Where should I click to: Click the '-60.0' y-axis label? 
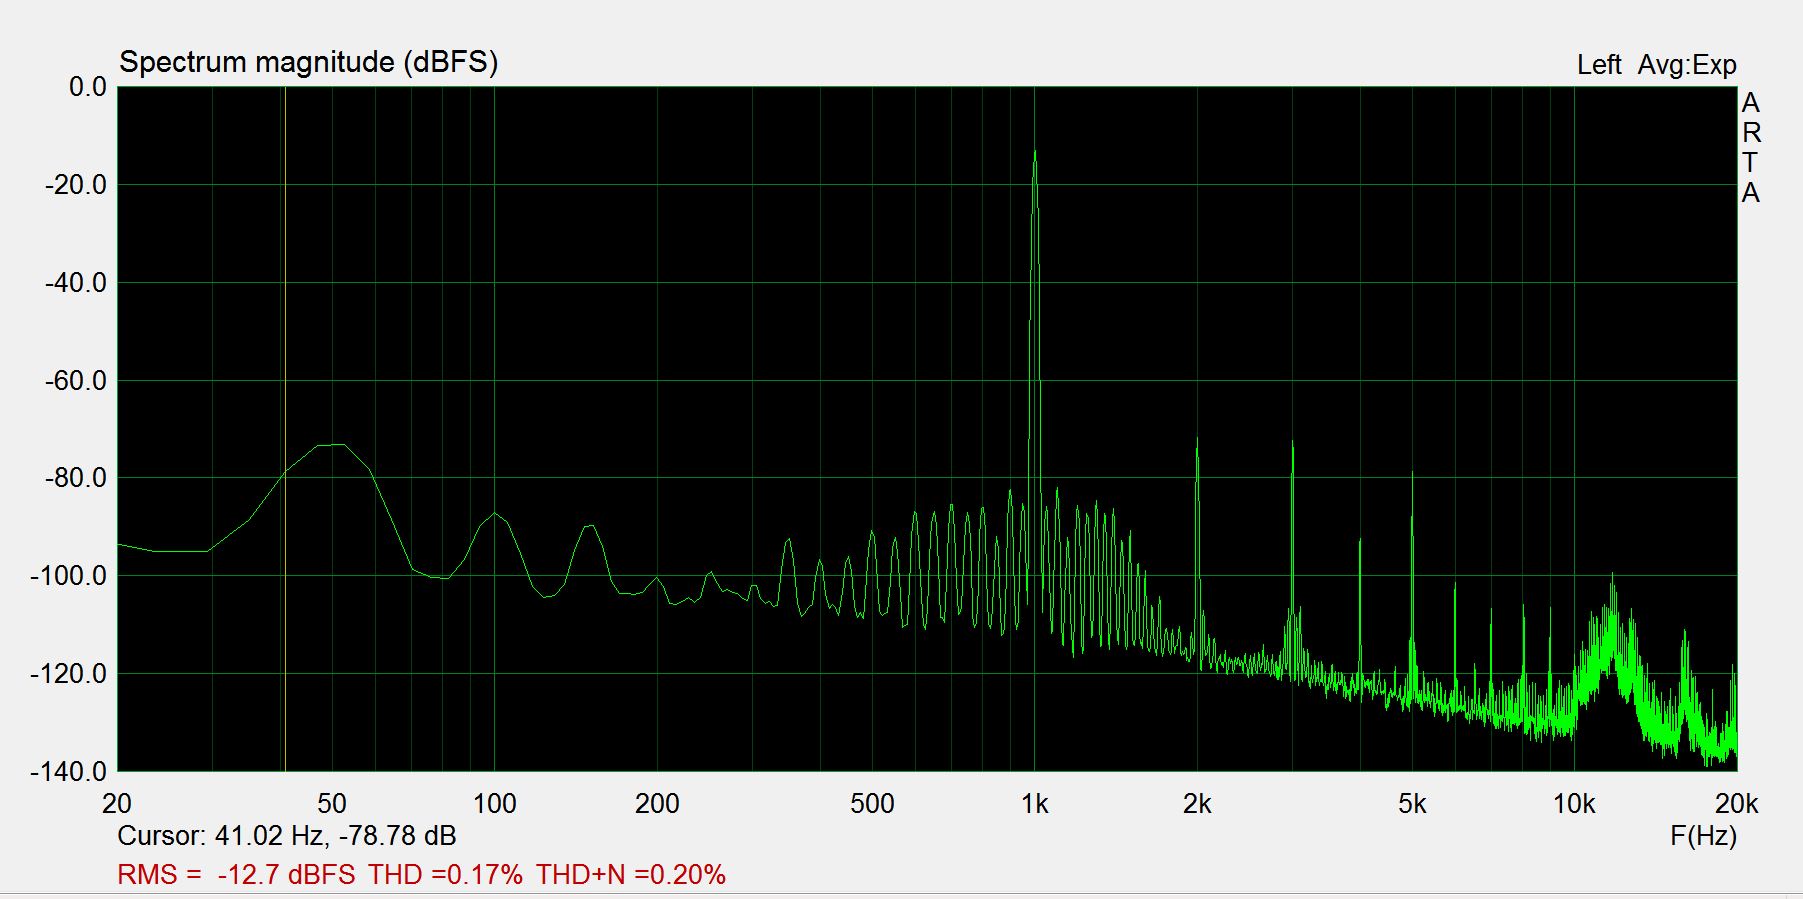[76, 381]
